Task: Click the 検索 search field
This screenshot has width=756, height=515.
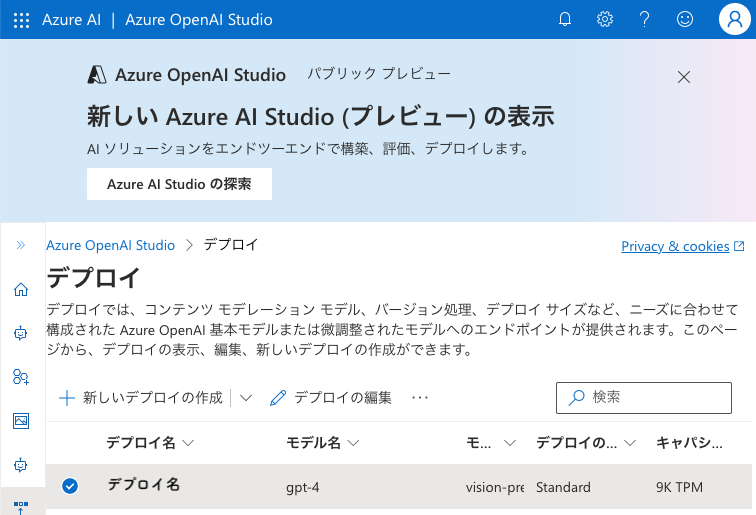Action: [644, 398]
